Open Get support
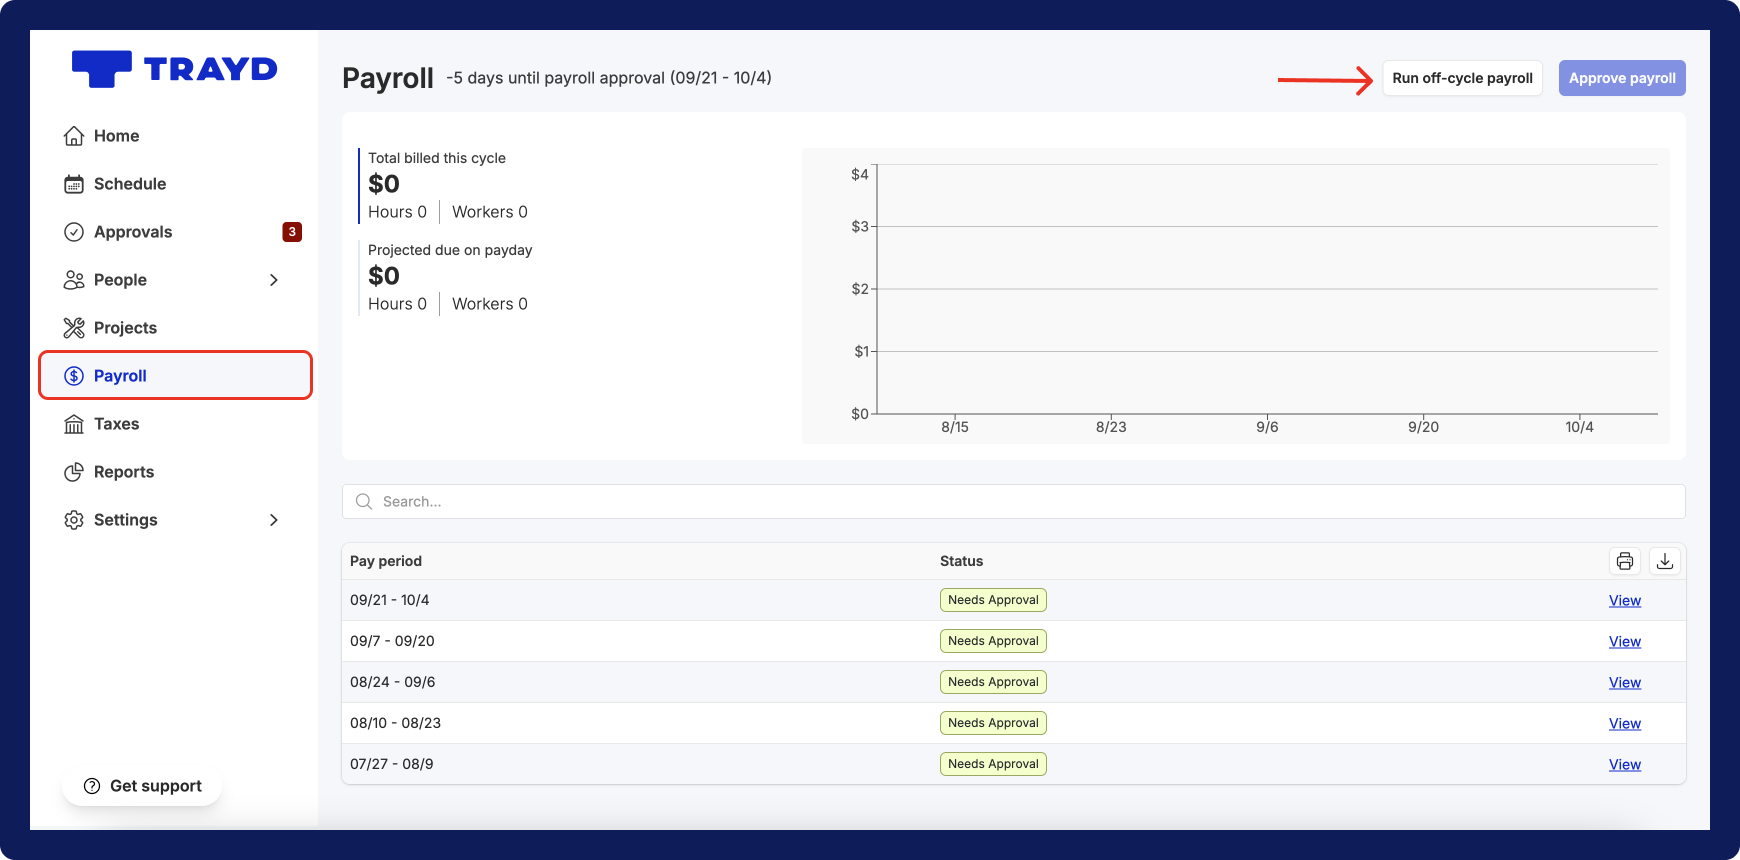1740x860 pixels. 142,786
